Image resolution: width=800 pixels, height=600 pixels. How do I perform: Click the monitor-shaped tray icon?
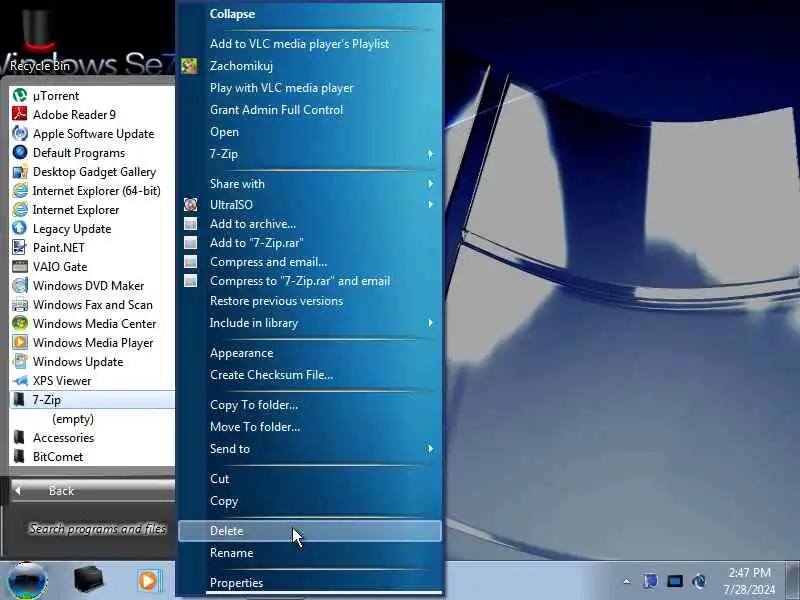674,581
